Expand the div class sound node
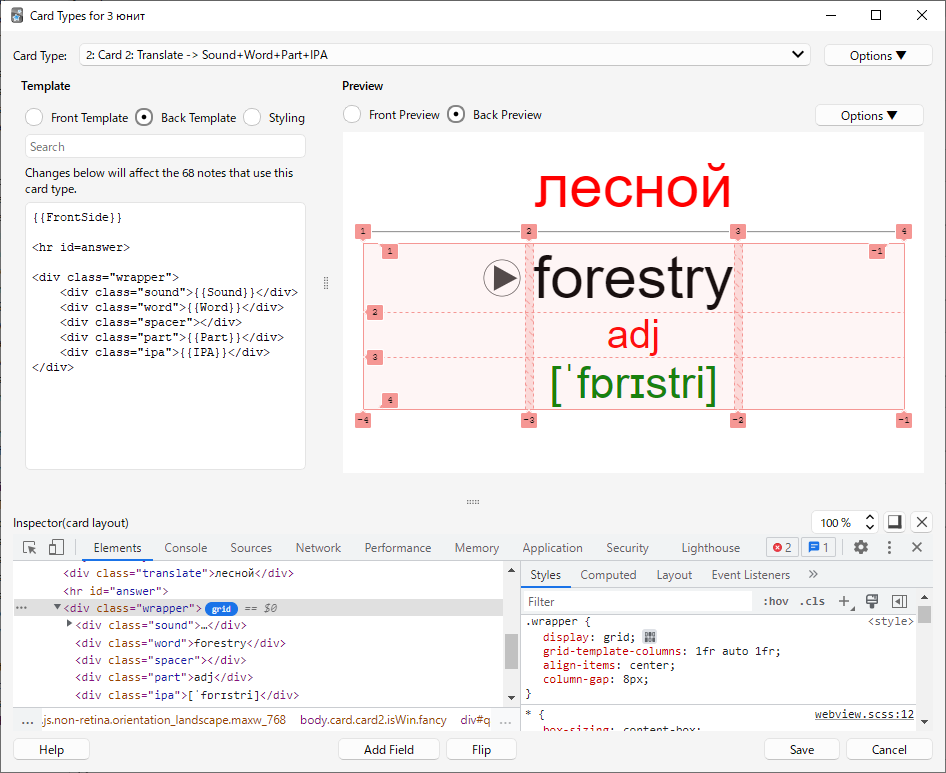The height and width of the screenshot is (773, 946). (69, 624)
